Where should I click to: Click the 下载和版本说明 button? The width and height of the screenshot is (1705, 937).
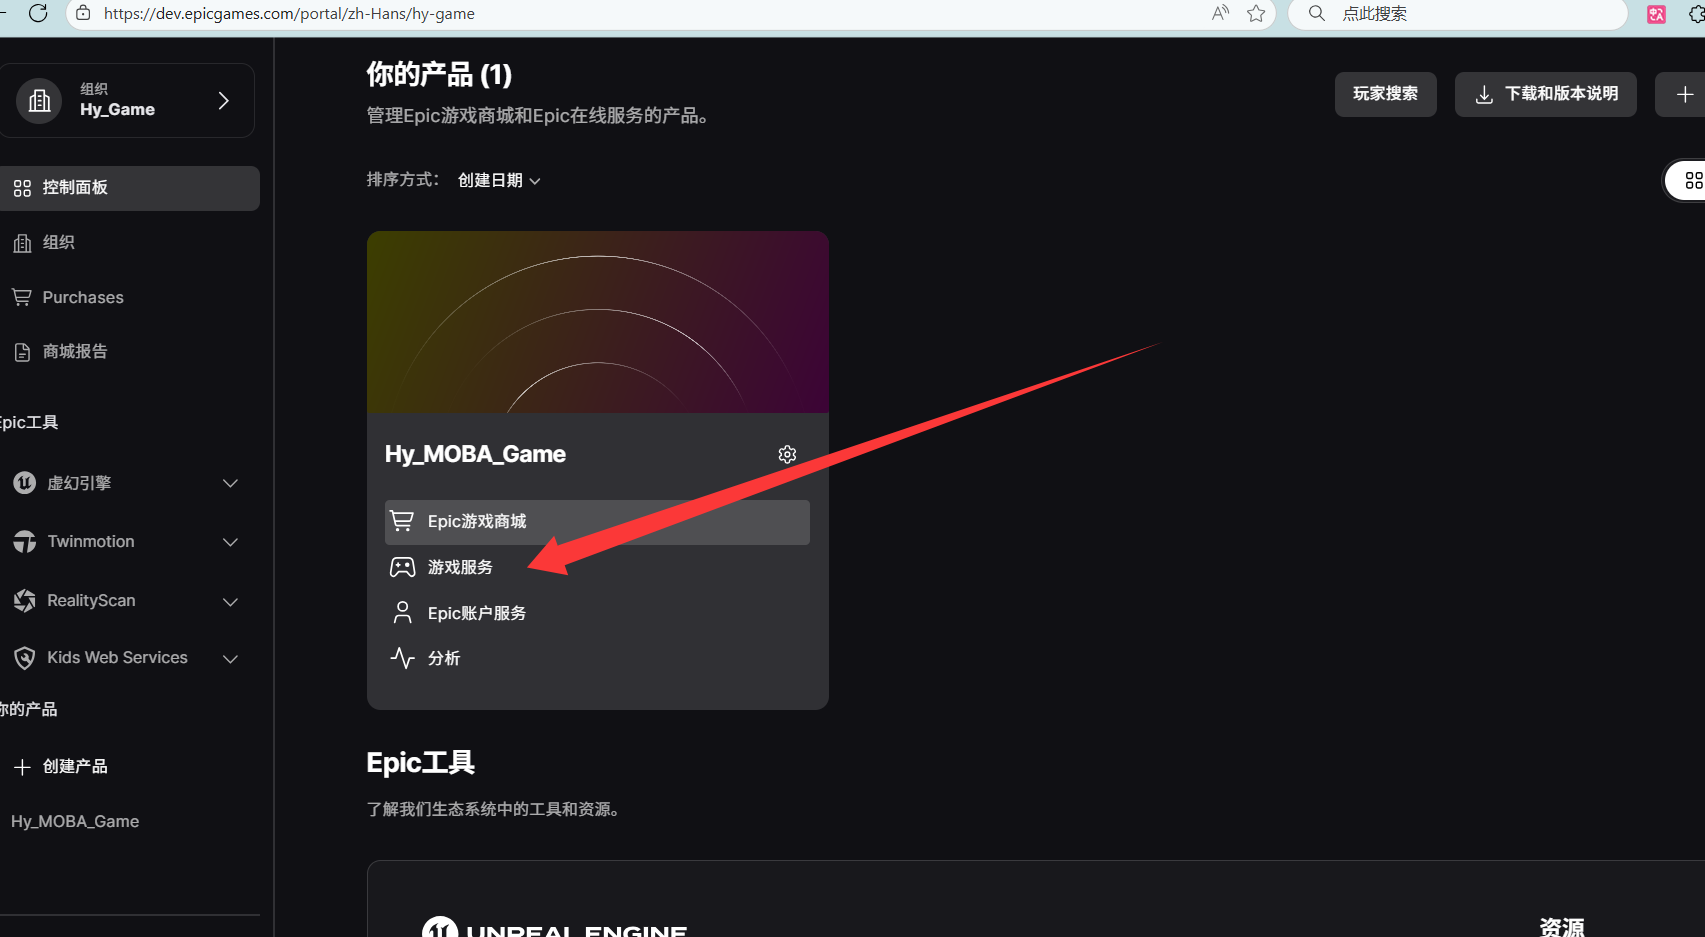coord(1546,94)
